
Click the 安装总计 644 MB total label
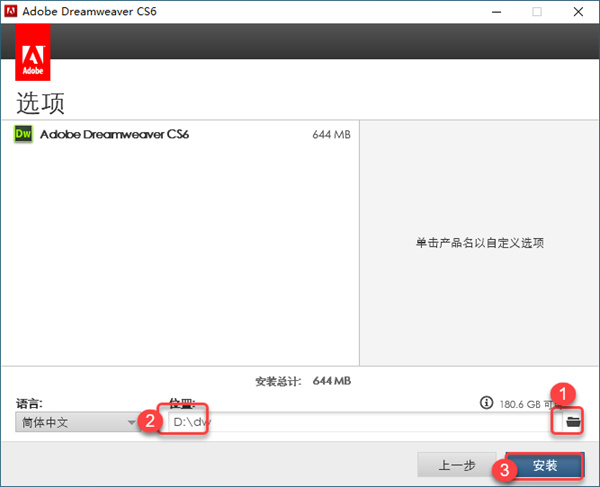(303, 381)
